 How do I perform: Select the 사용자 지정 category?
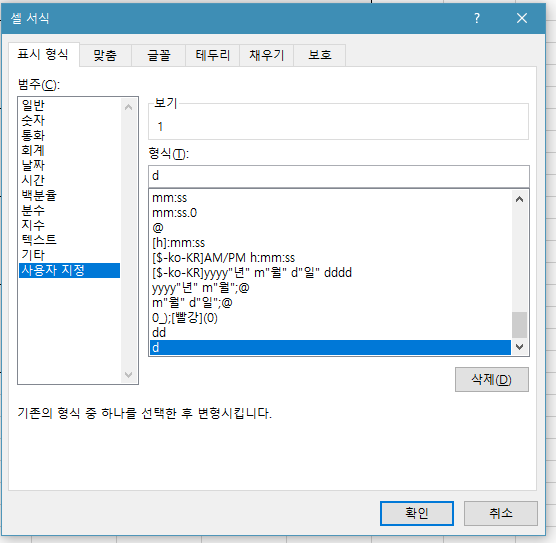click(69, 270)
